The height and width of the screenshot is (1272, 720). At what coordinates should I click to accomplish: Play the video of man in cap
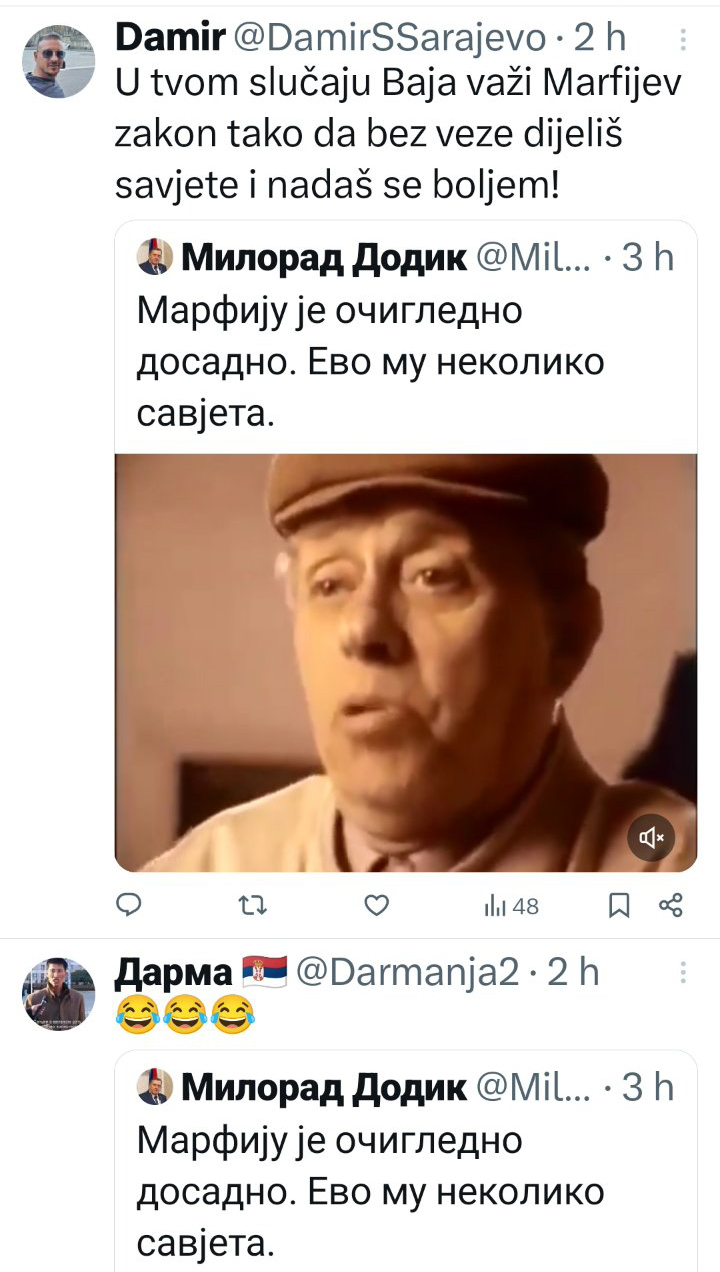click(x=406, y=663)
